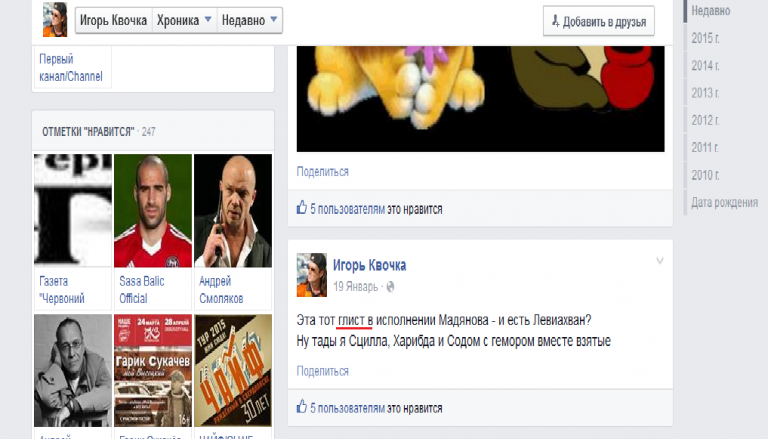
Task: Select the Игорь Квочка tab in the top bar
Action: point(114,20)
